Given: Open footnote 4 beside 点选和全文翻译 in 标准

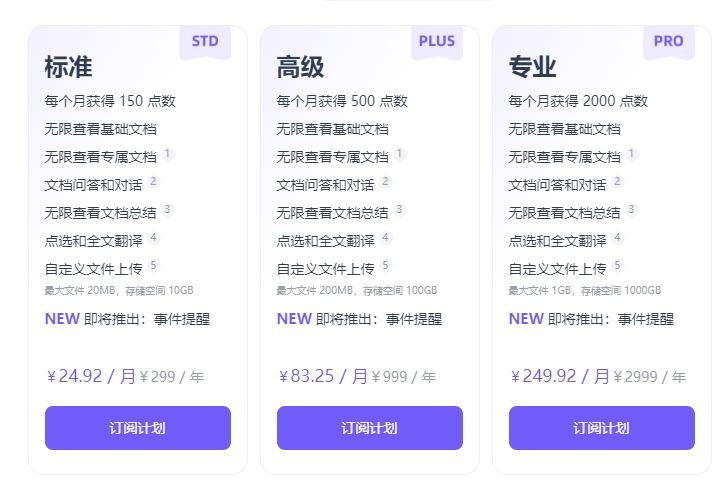Looking at the screenshot, I should [153, 238].
